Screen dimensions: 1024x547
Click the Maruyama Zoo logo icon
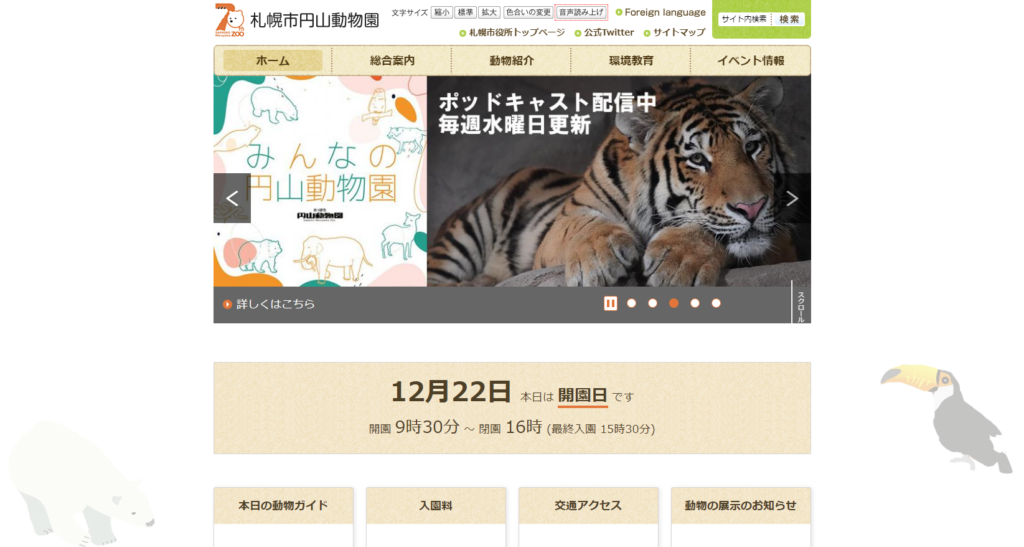coord(229,20)
